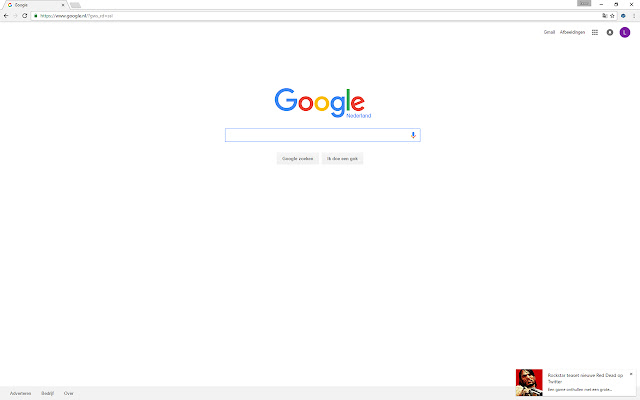
Task: Click the translate page icon
Action: click(604, 16)
